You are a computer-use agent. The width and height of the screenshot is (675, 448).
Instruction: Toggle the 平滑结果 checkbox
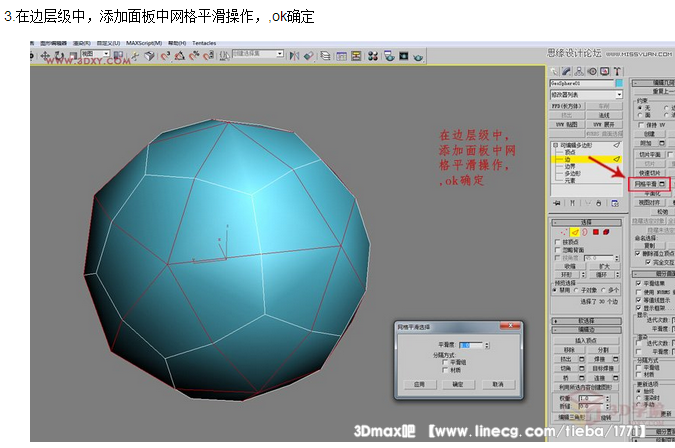pyautogui.click(x=638, y=283)
